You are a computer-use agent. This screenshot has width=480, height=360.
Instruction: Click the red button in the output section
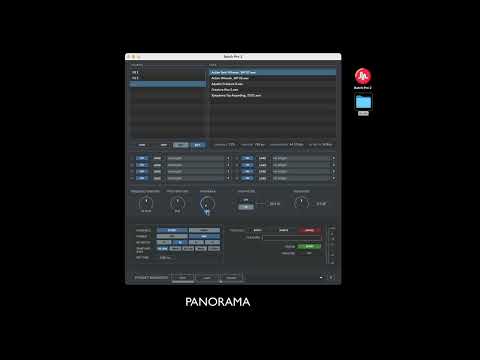309,230
